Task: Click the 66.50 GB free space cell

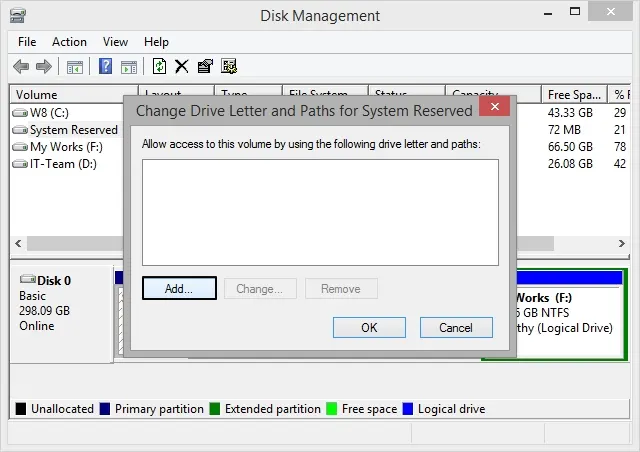Action: (570, 147)
